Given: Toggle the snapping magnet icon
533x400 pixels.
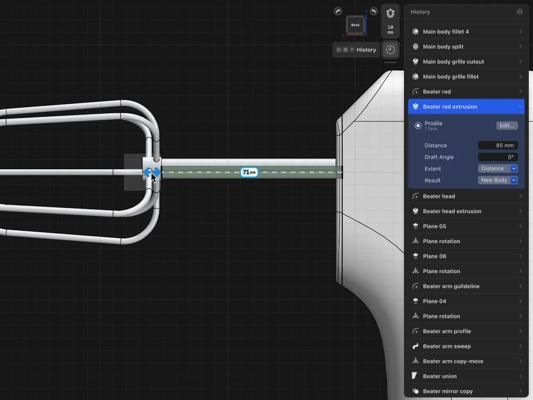Looking at the screenshot, I should point(390,14).
